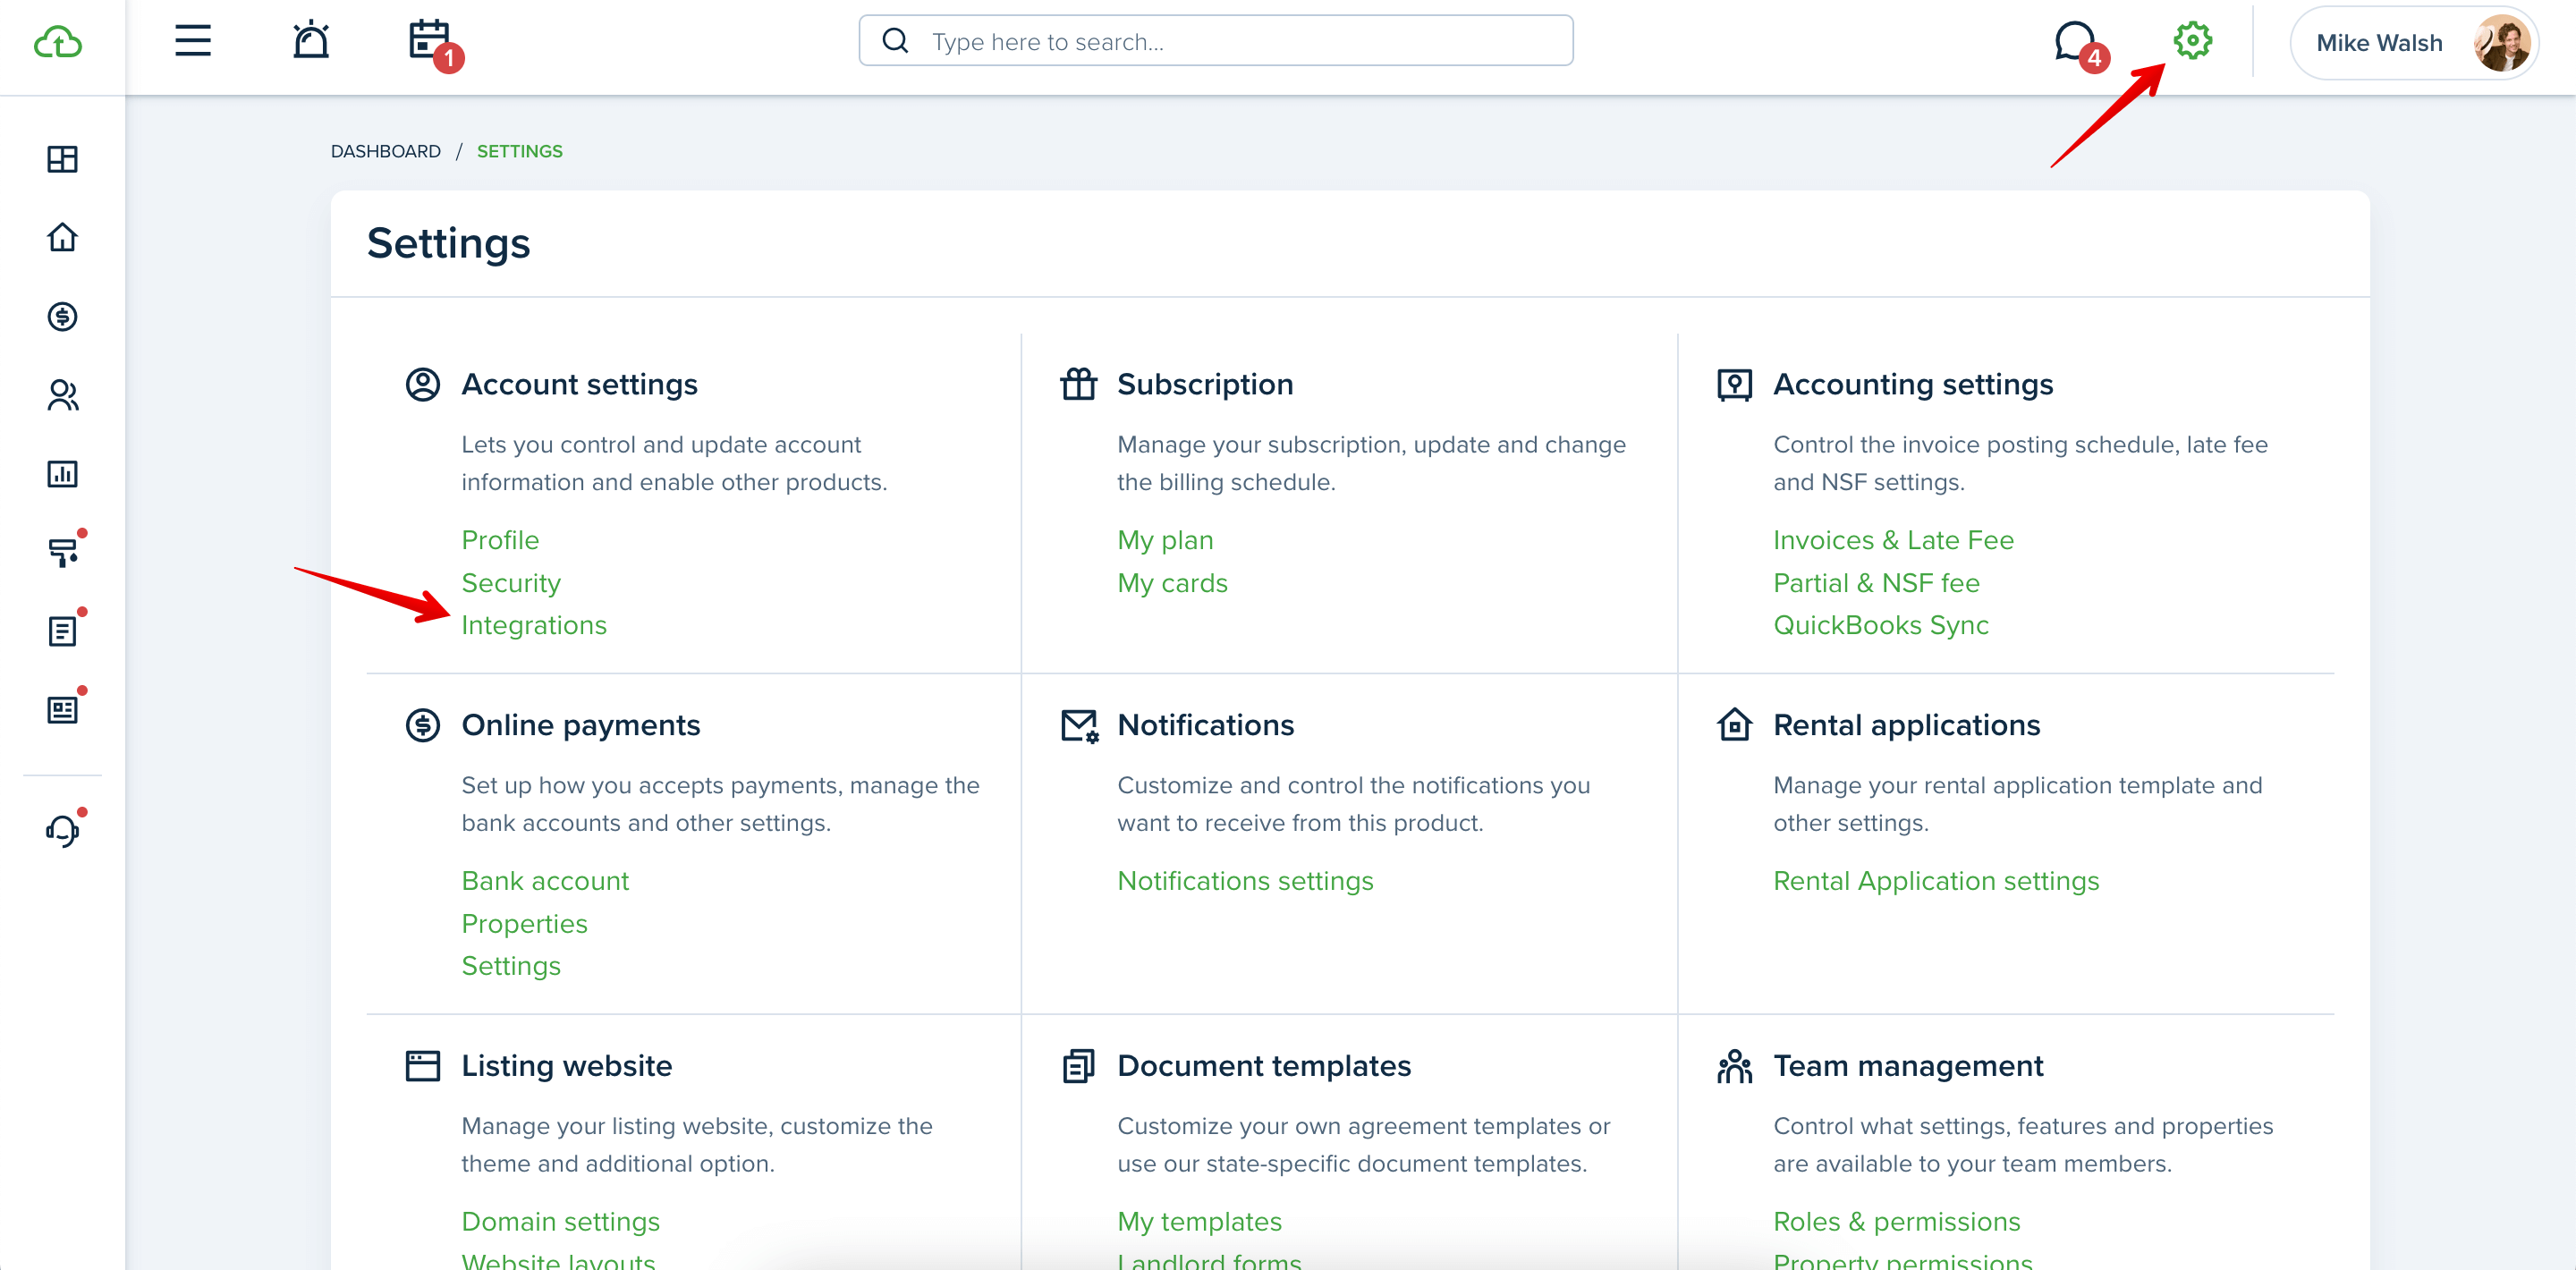2576x1270 pixels.
Task: Open the alarm reminders icon
Action: 311,40
